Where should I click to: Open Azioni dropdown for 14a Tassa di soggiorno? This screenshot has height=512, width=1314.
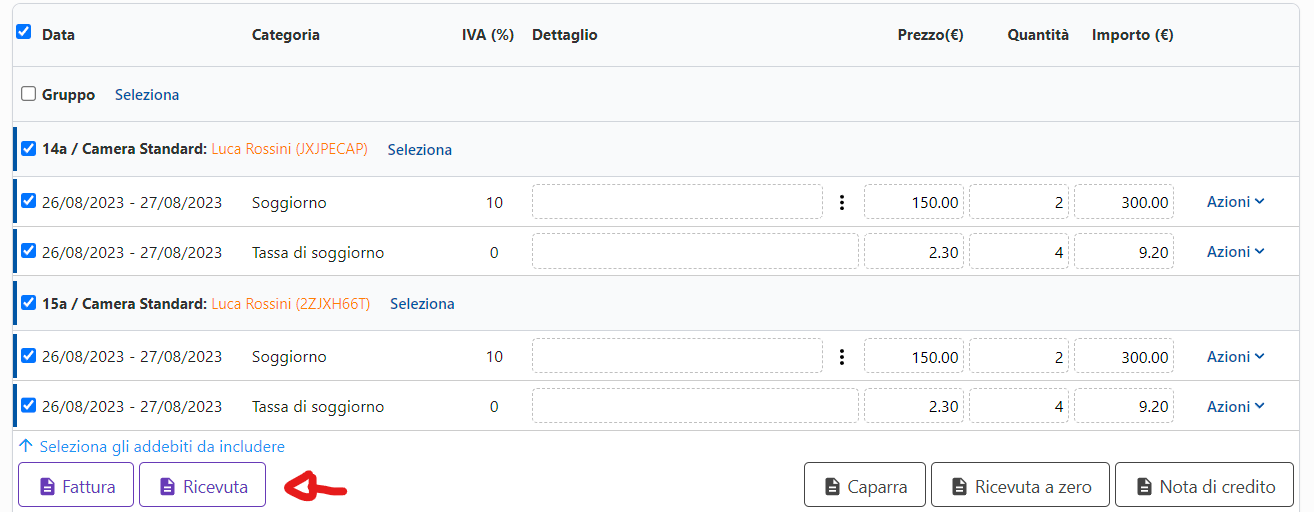click(x=1235, y=252)
